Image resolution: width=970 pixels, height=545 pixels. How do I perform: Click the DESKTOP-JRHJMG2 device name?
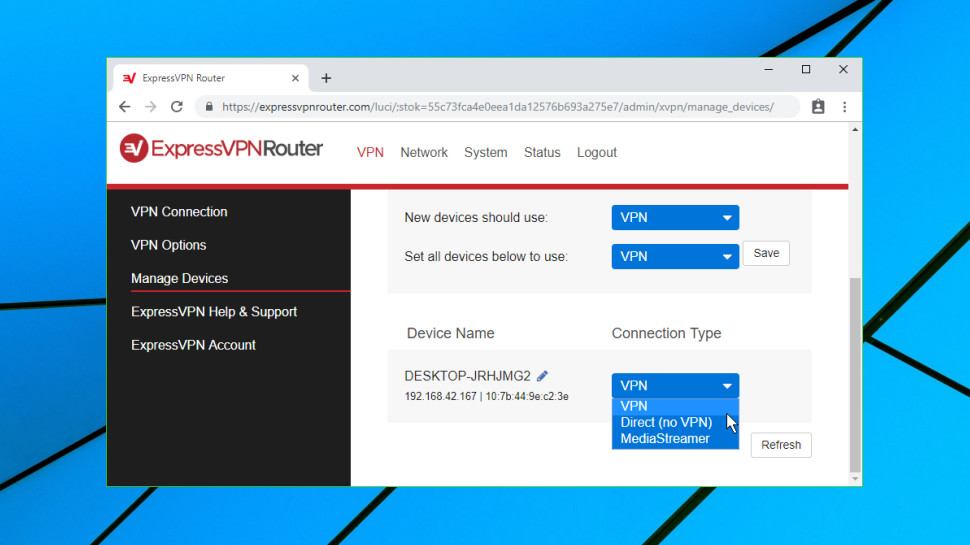tap(467, 376)
